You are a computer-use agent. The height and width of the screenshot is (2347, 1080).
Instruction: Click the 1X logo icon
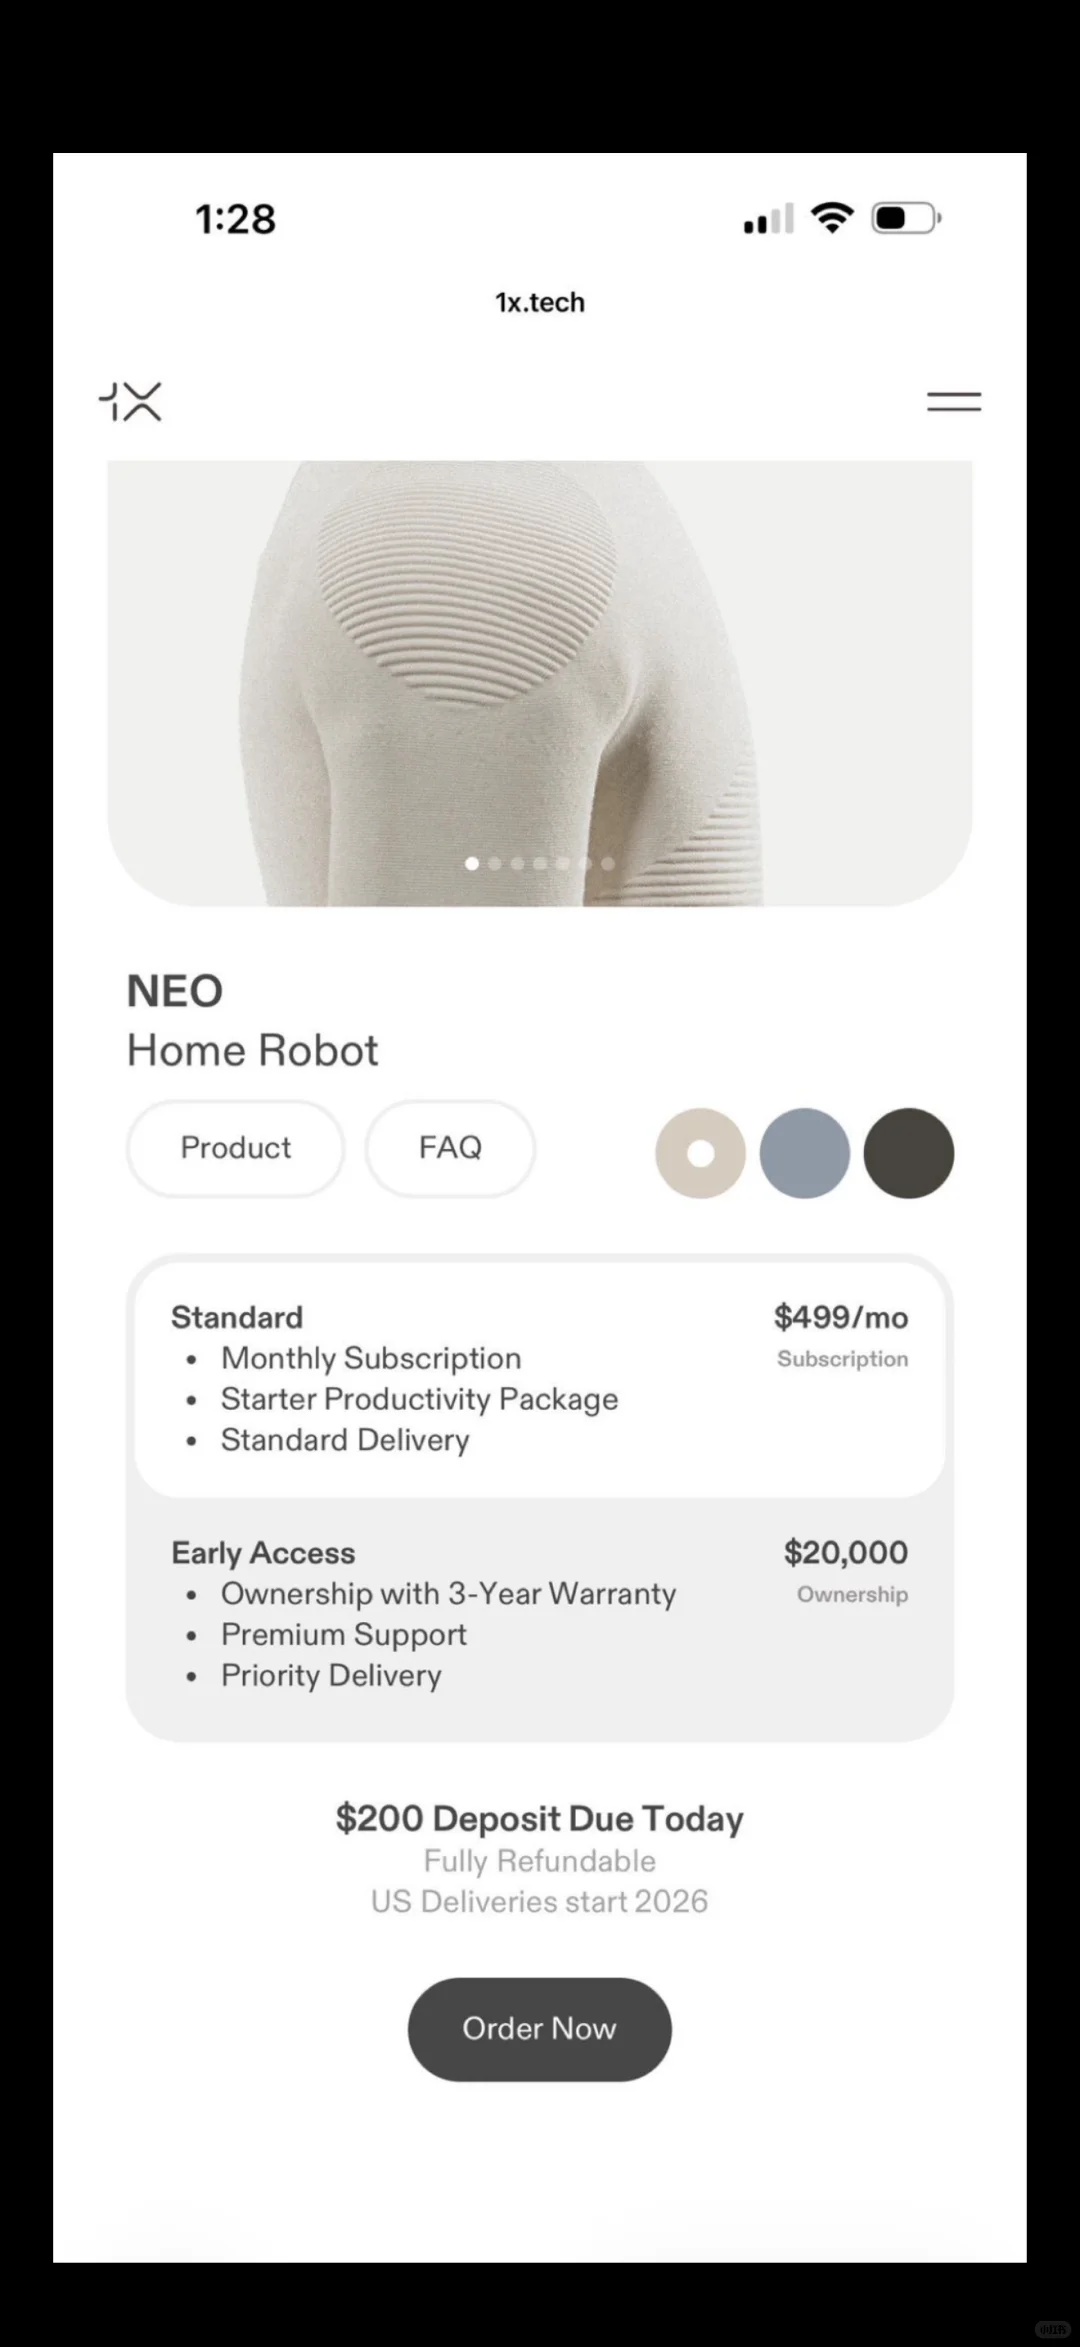tap(131, 402)
